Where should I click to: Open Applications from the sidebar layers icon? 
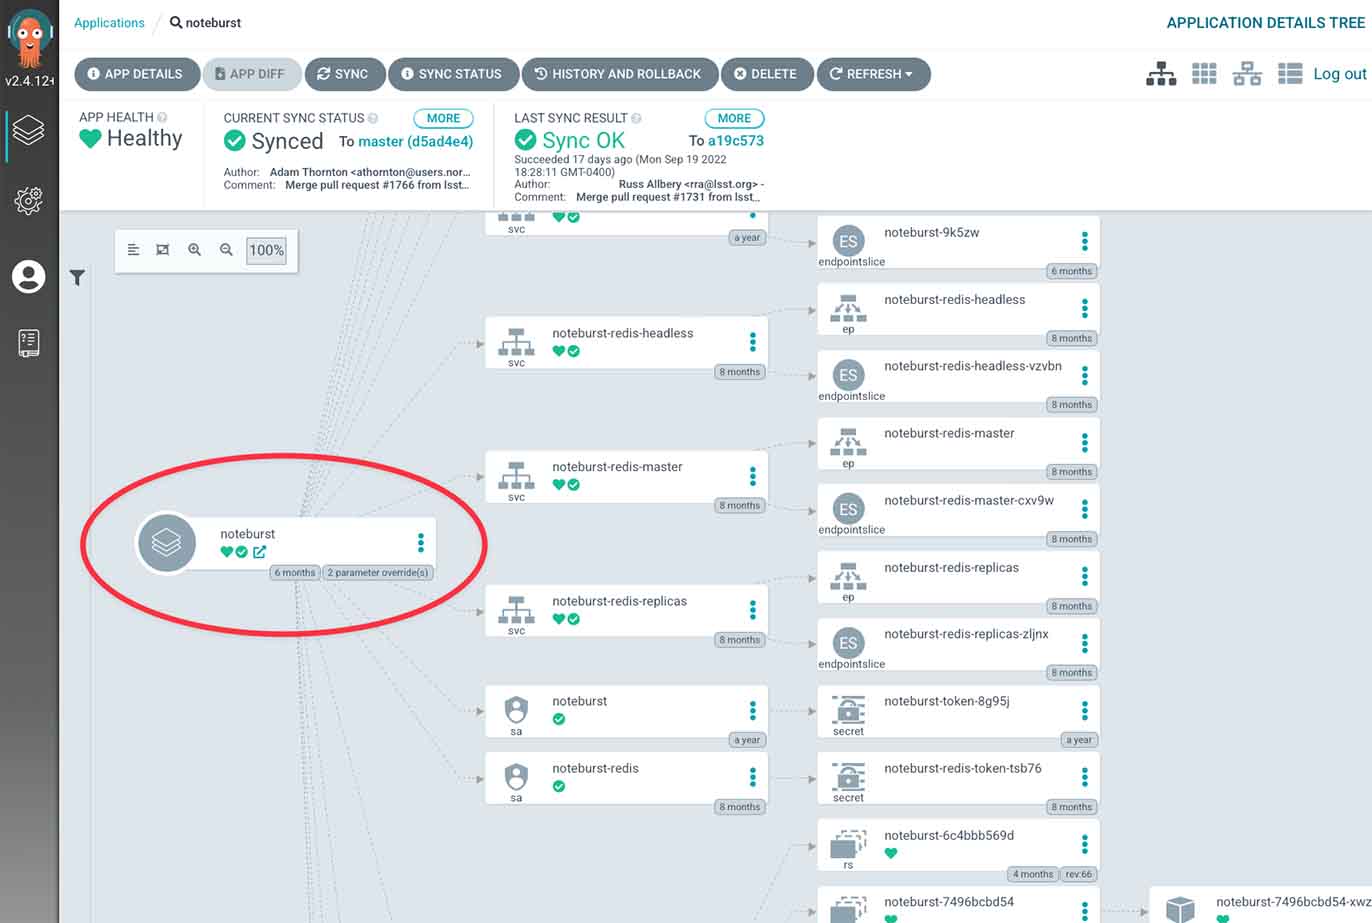(x=28, y=130)
